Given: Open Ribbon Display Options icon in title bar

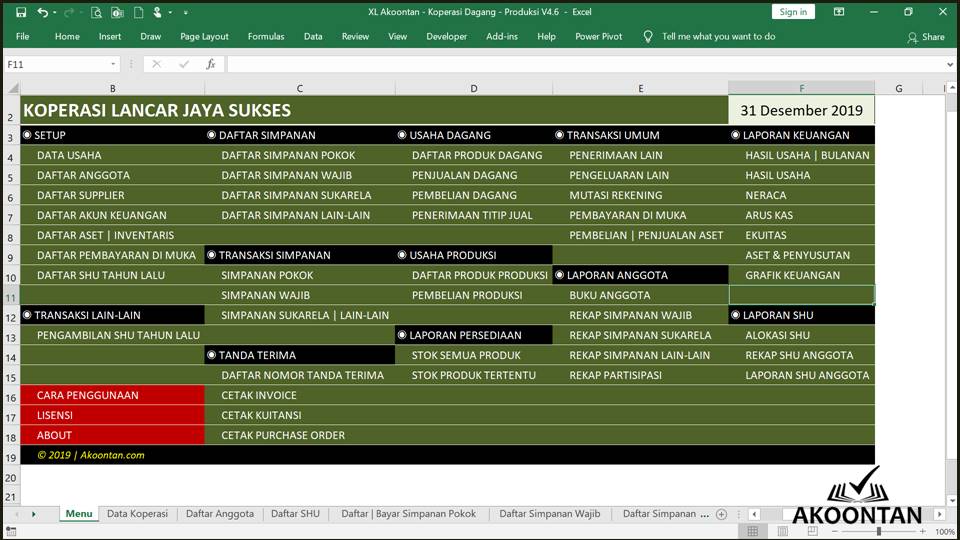Looking at the screenshot, I should [x=839, y=12].
